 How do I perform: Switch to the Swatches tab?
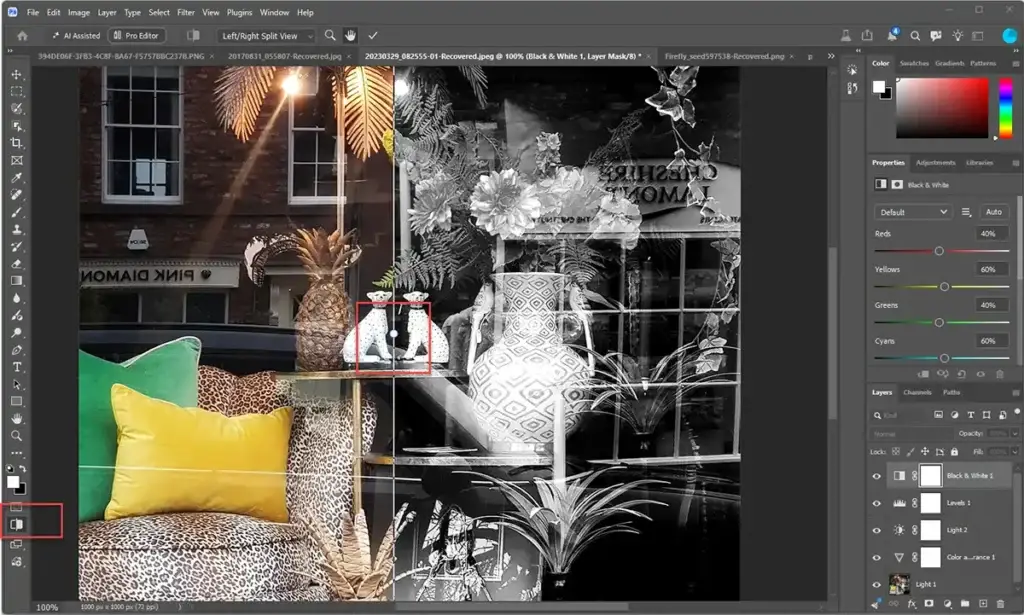(x=914, y=63)
